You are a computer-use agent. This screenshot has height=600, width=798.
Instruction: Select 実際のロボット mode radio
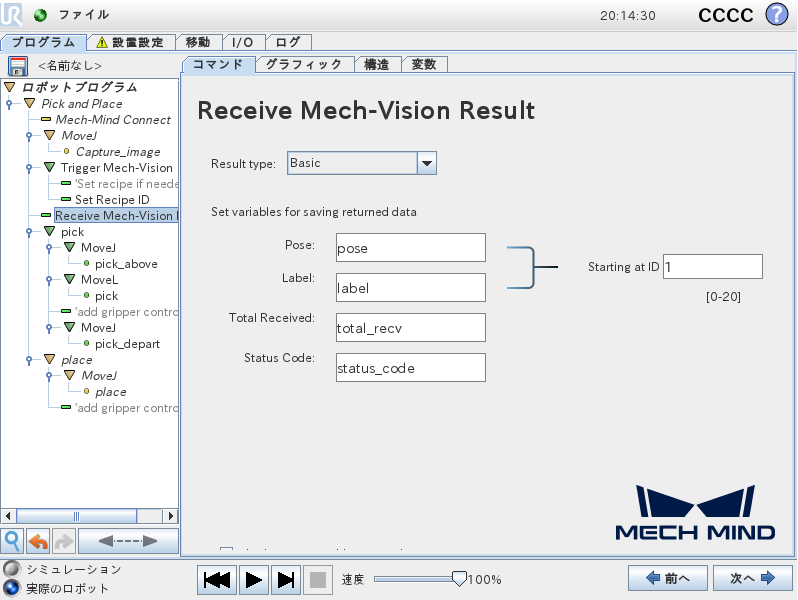coord(12,588)
